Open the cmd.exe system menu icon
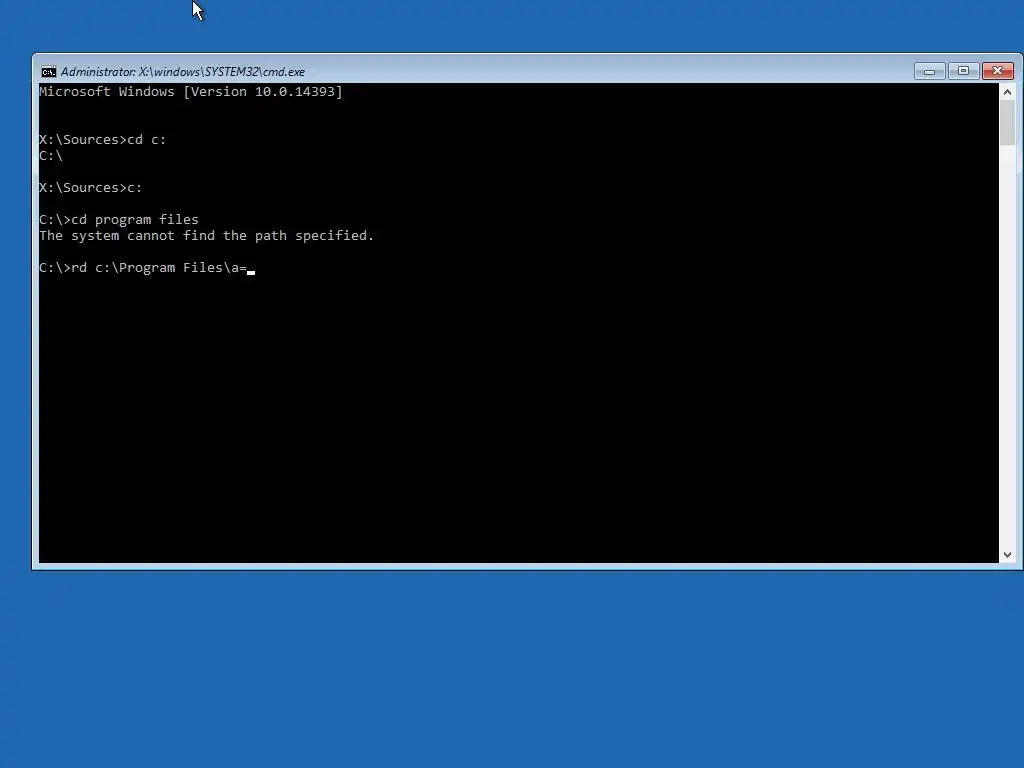Viewport: 1024px width, 768px height. pyautogui.click(x=48, y=72)
